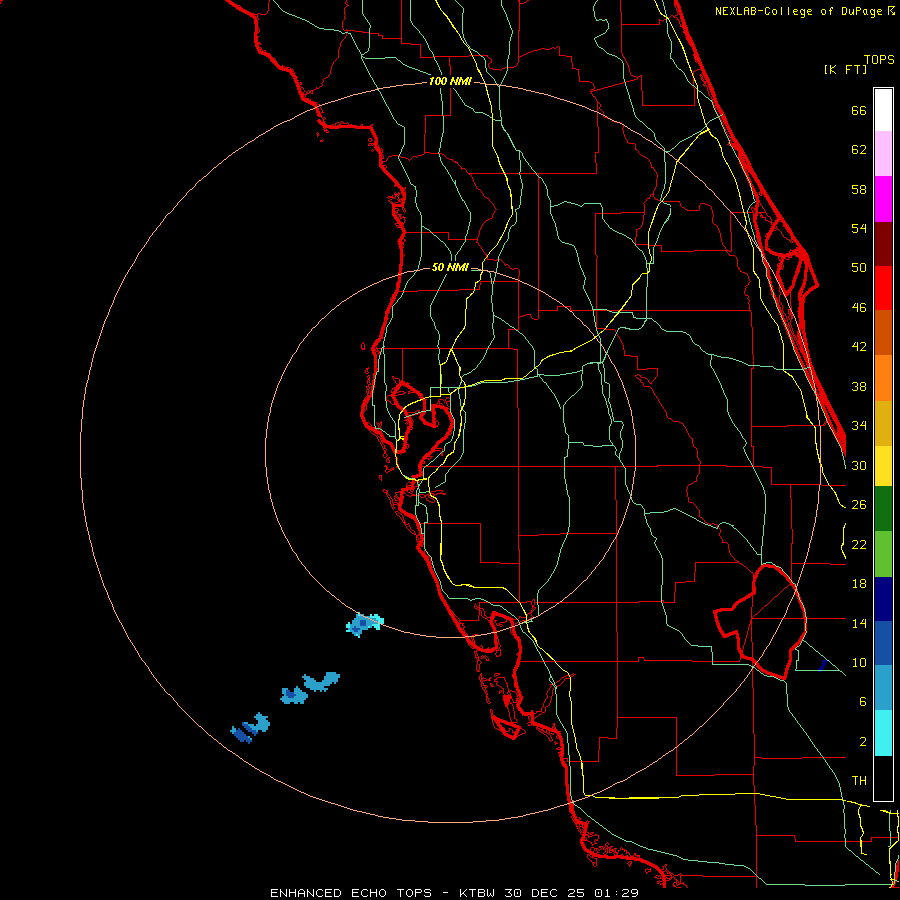Click the gold legend swatch below orange
This screenshot has width=900, height=900.
pyautogui.click(x=883, y=423)
